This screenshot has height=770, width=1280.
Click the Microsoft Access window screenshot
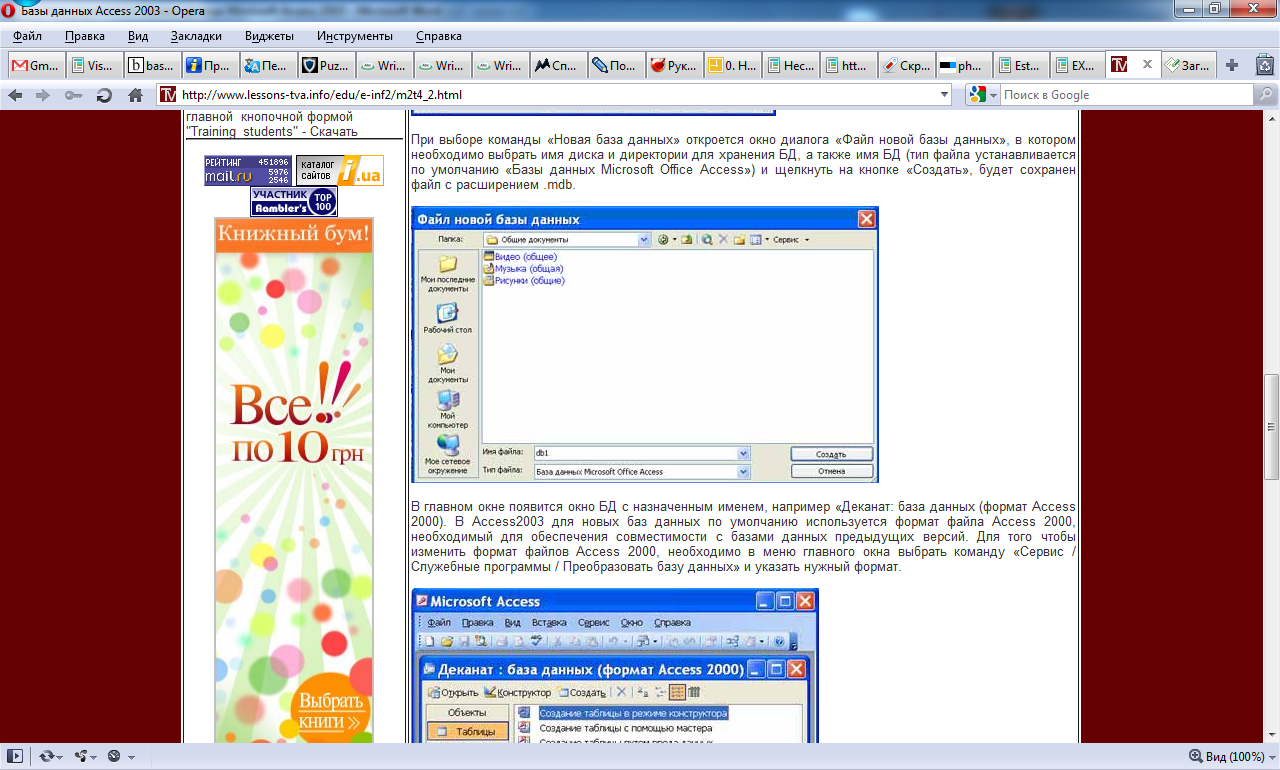[615, 666]
